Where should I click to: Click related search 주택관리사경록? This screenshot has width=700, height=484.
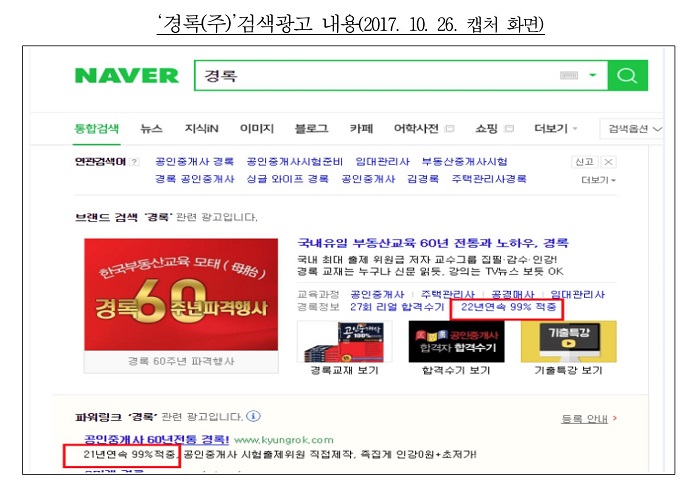[489, 179]
